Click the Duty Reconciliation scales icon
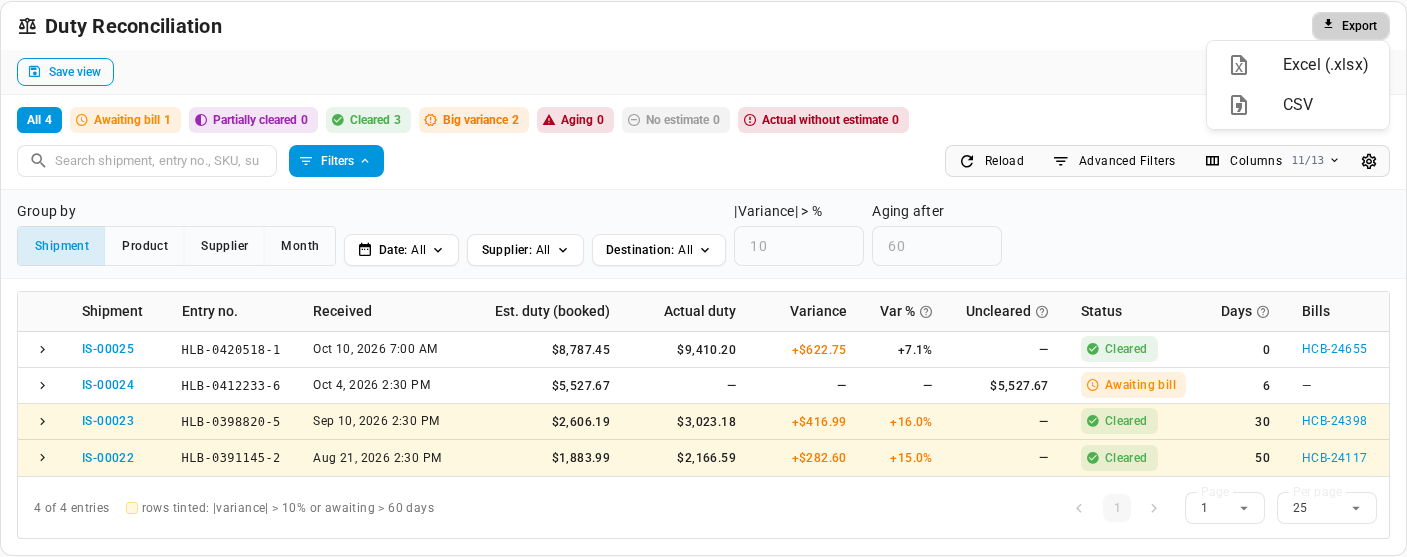Image resolution: width=1407 pixels, height=557 pixels. pyautogui.click(x=28, y=26)
